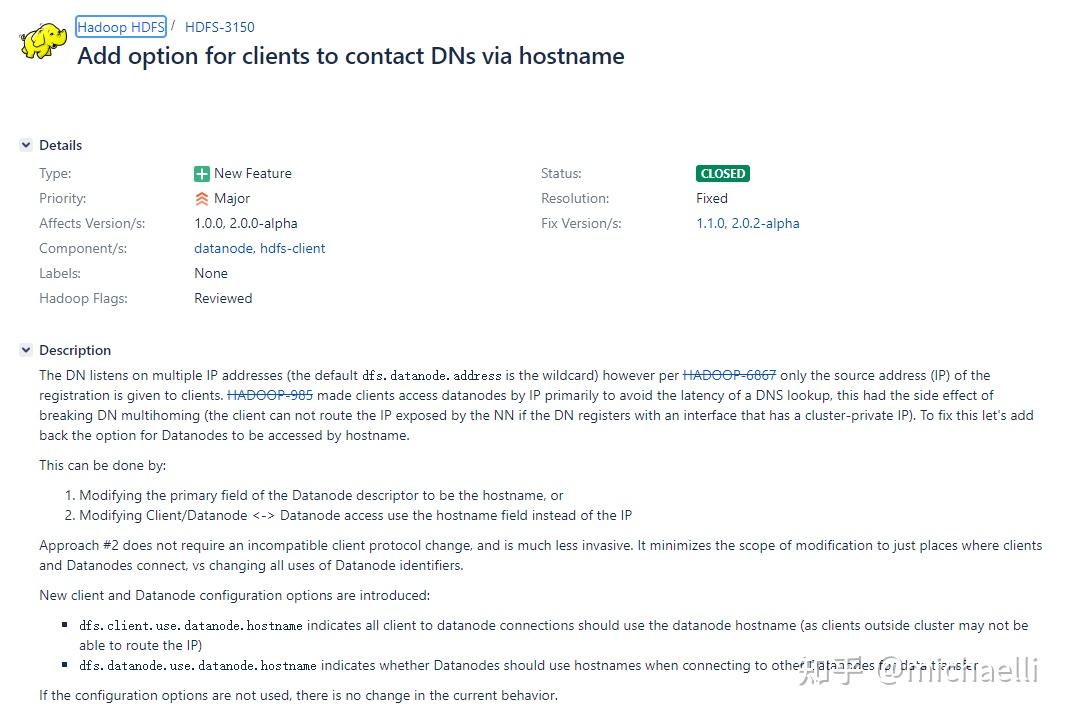Expand the Details disclosure chevron
Screen dimensions: 1066x715
tap(25, 145)
